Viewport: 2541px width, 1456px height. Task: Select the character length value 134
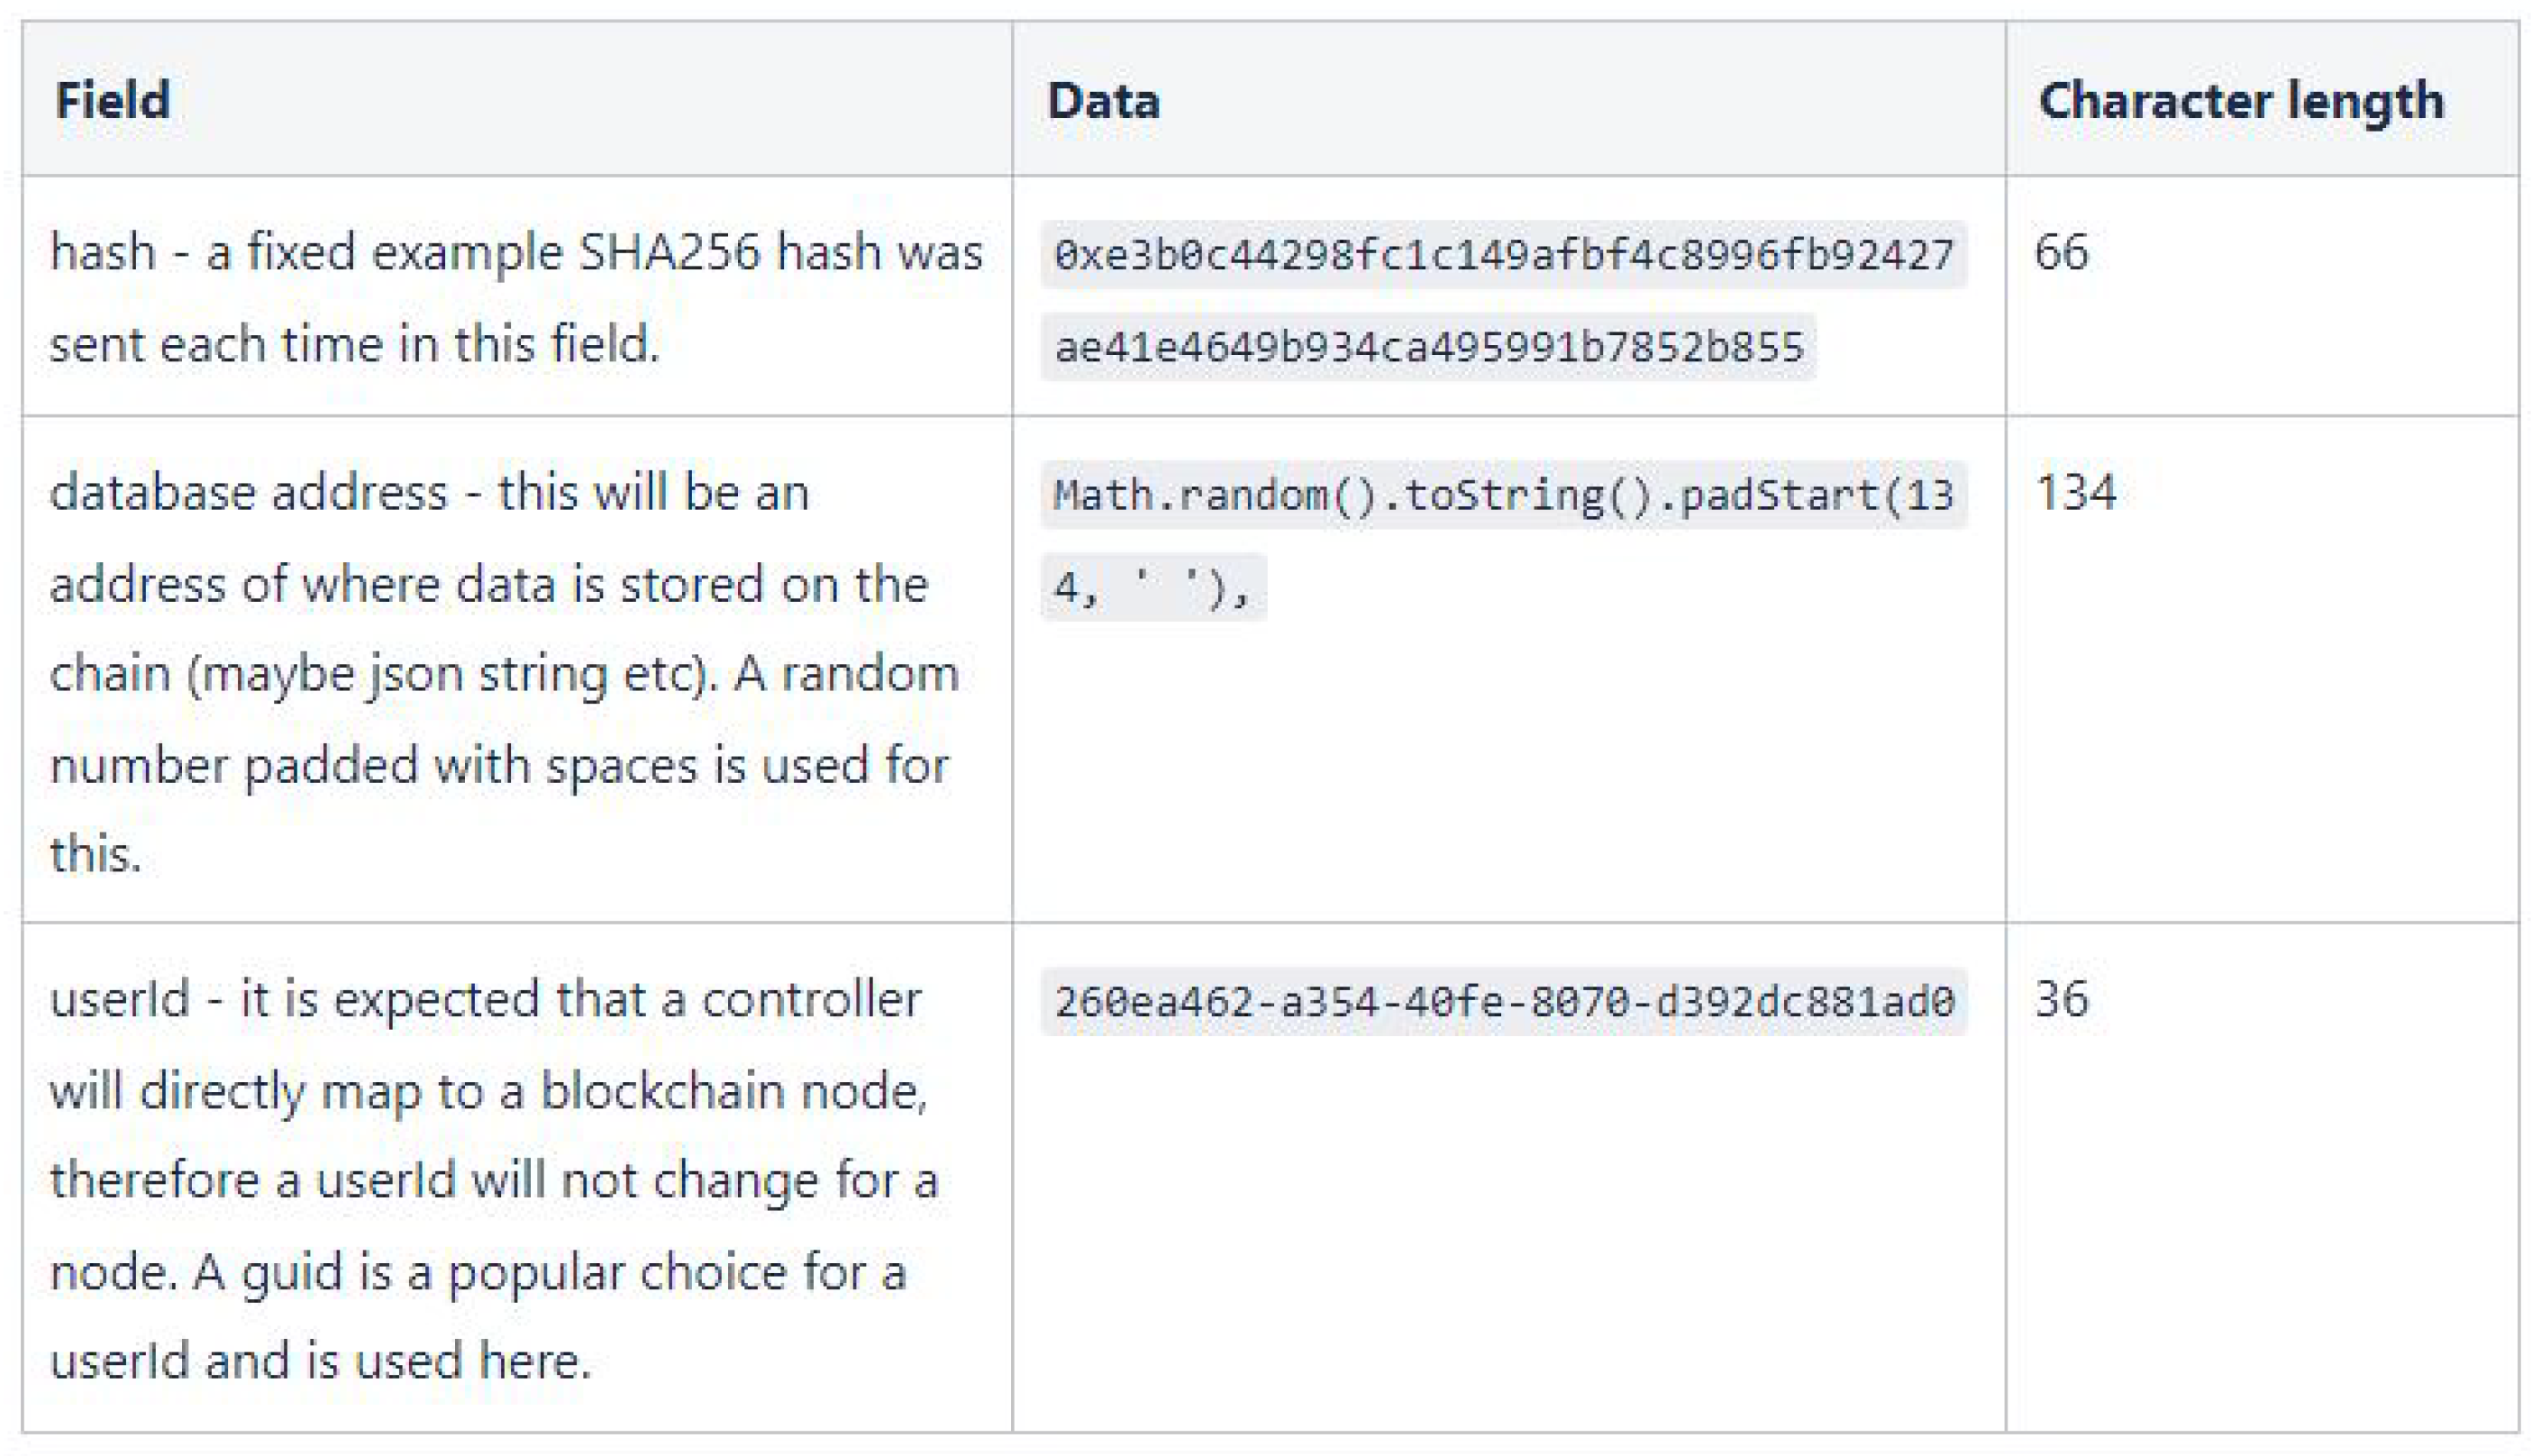click(x=2076, y=492)
